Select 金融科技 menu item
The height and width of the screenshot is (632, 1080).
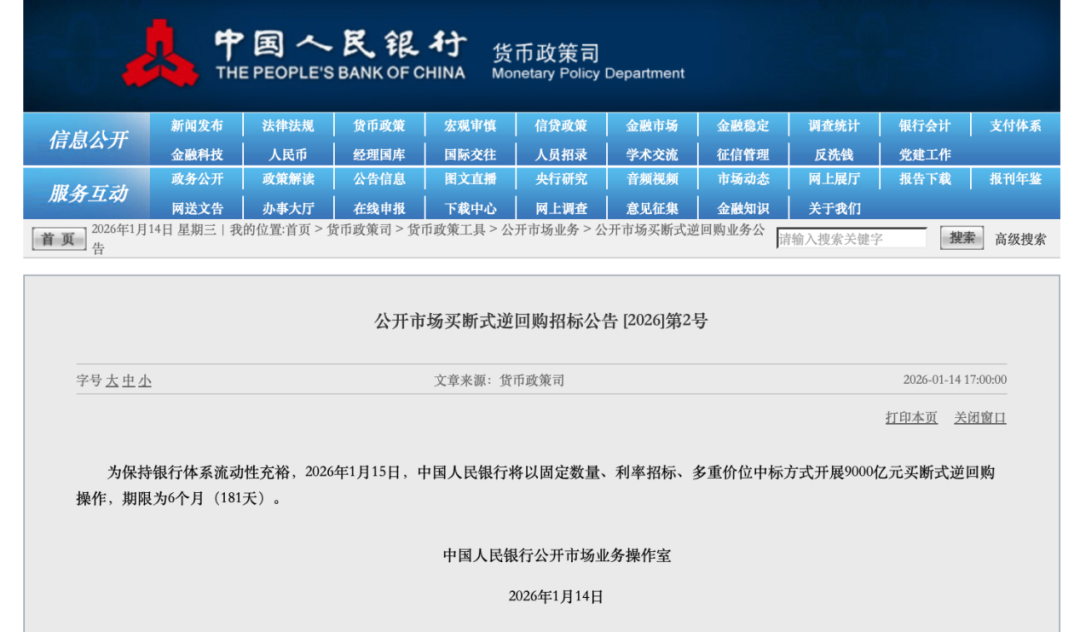197,155
